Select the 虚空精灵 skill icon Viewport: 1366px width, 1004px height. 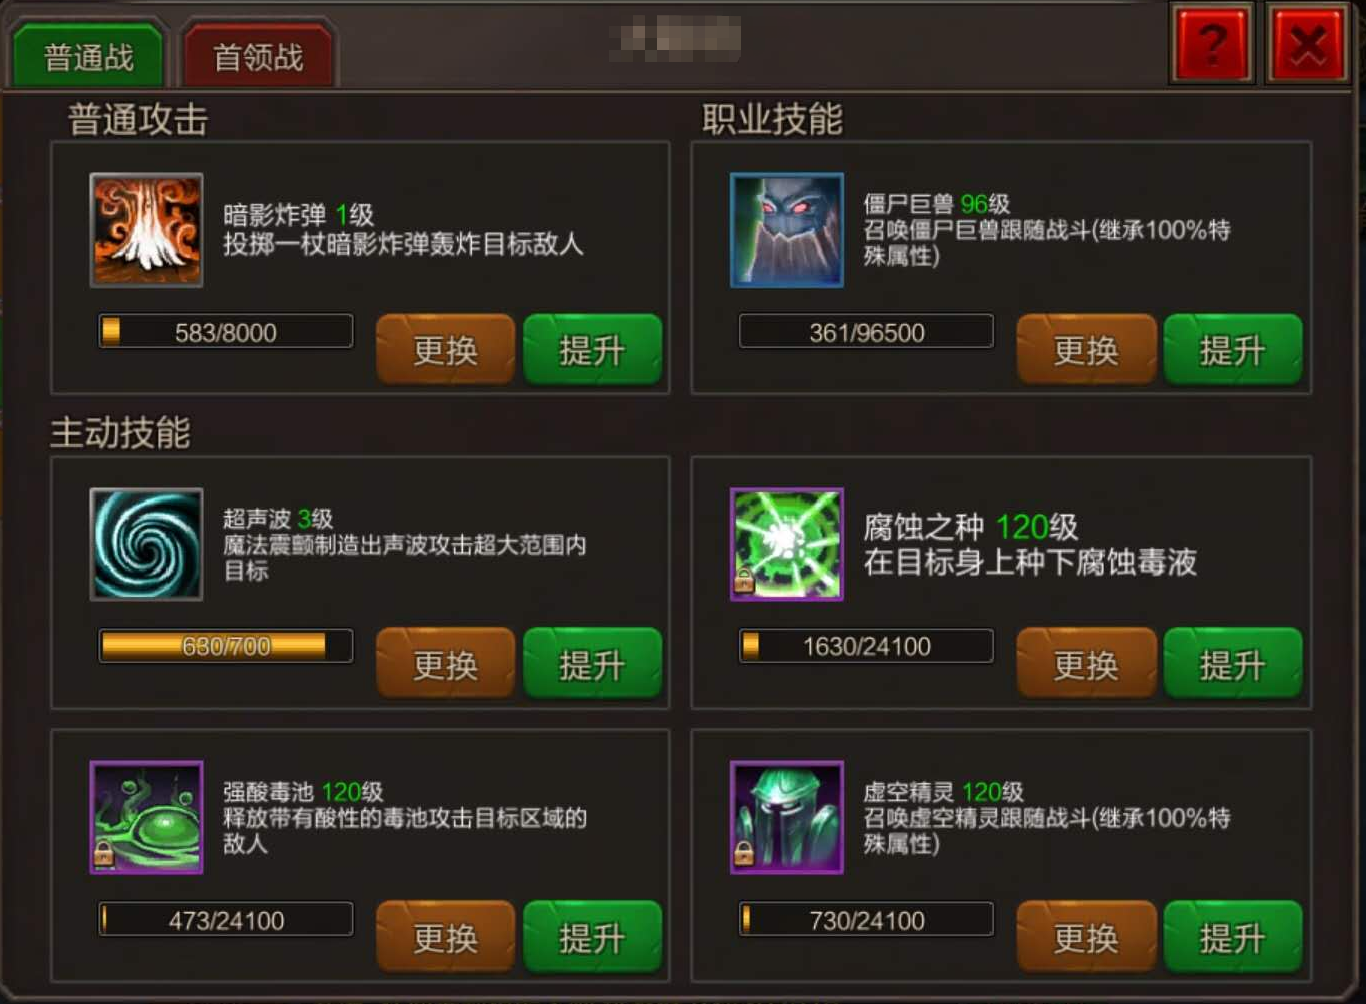pyautogui.click(x=787, y=817)
